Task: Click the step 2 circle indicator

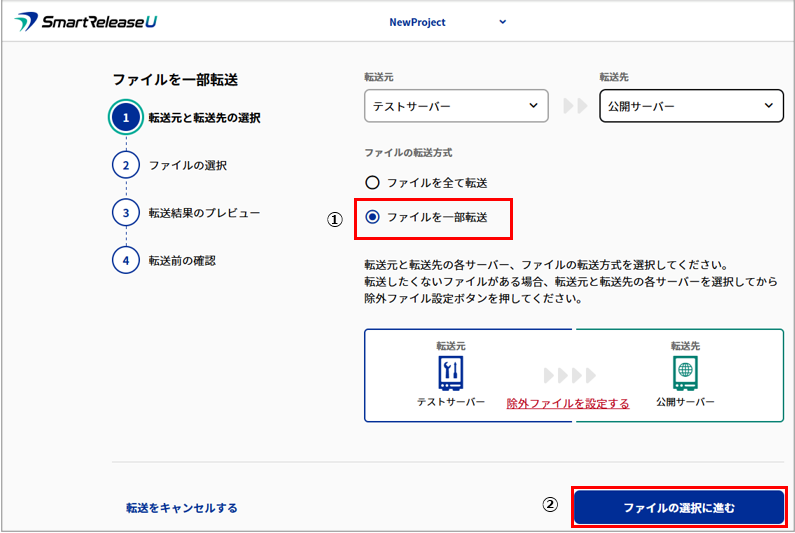Action: [126, 165]
